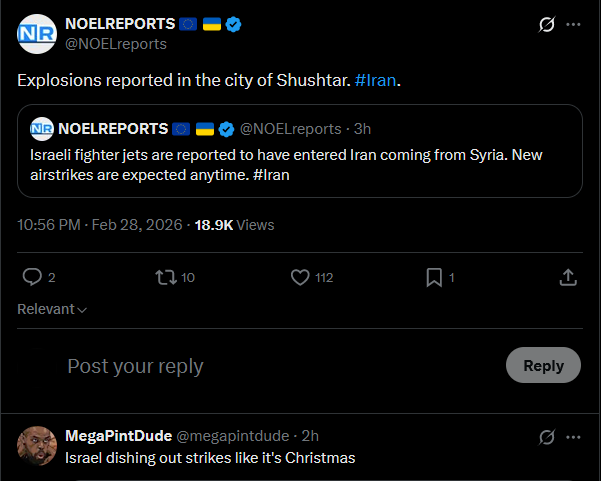
Task: Open more options on MegaPintDude reply
Action: [573, 437]
